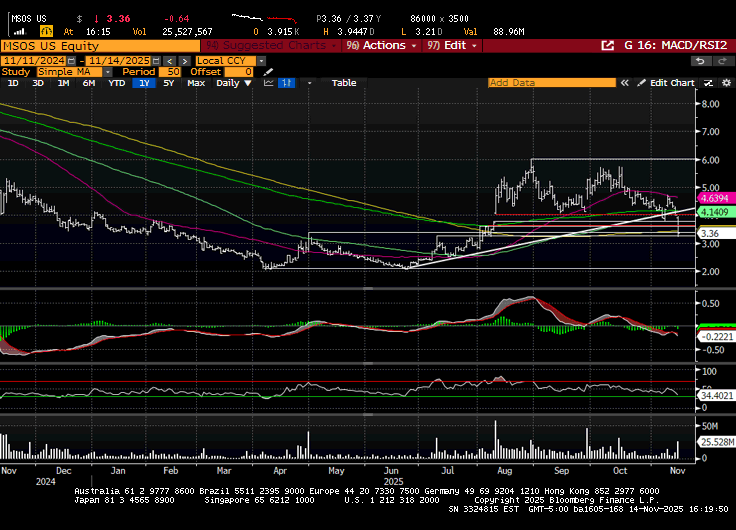This screenshot has width=736, height=530.
Task: Open the 94) Suggested Charts dropdown
Action: click(x=271, y=46)
